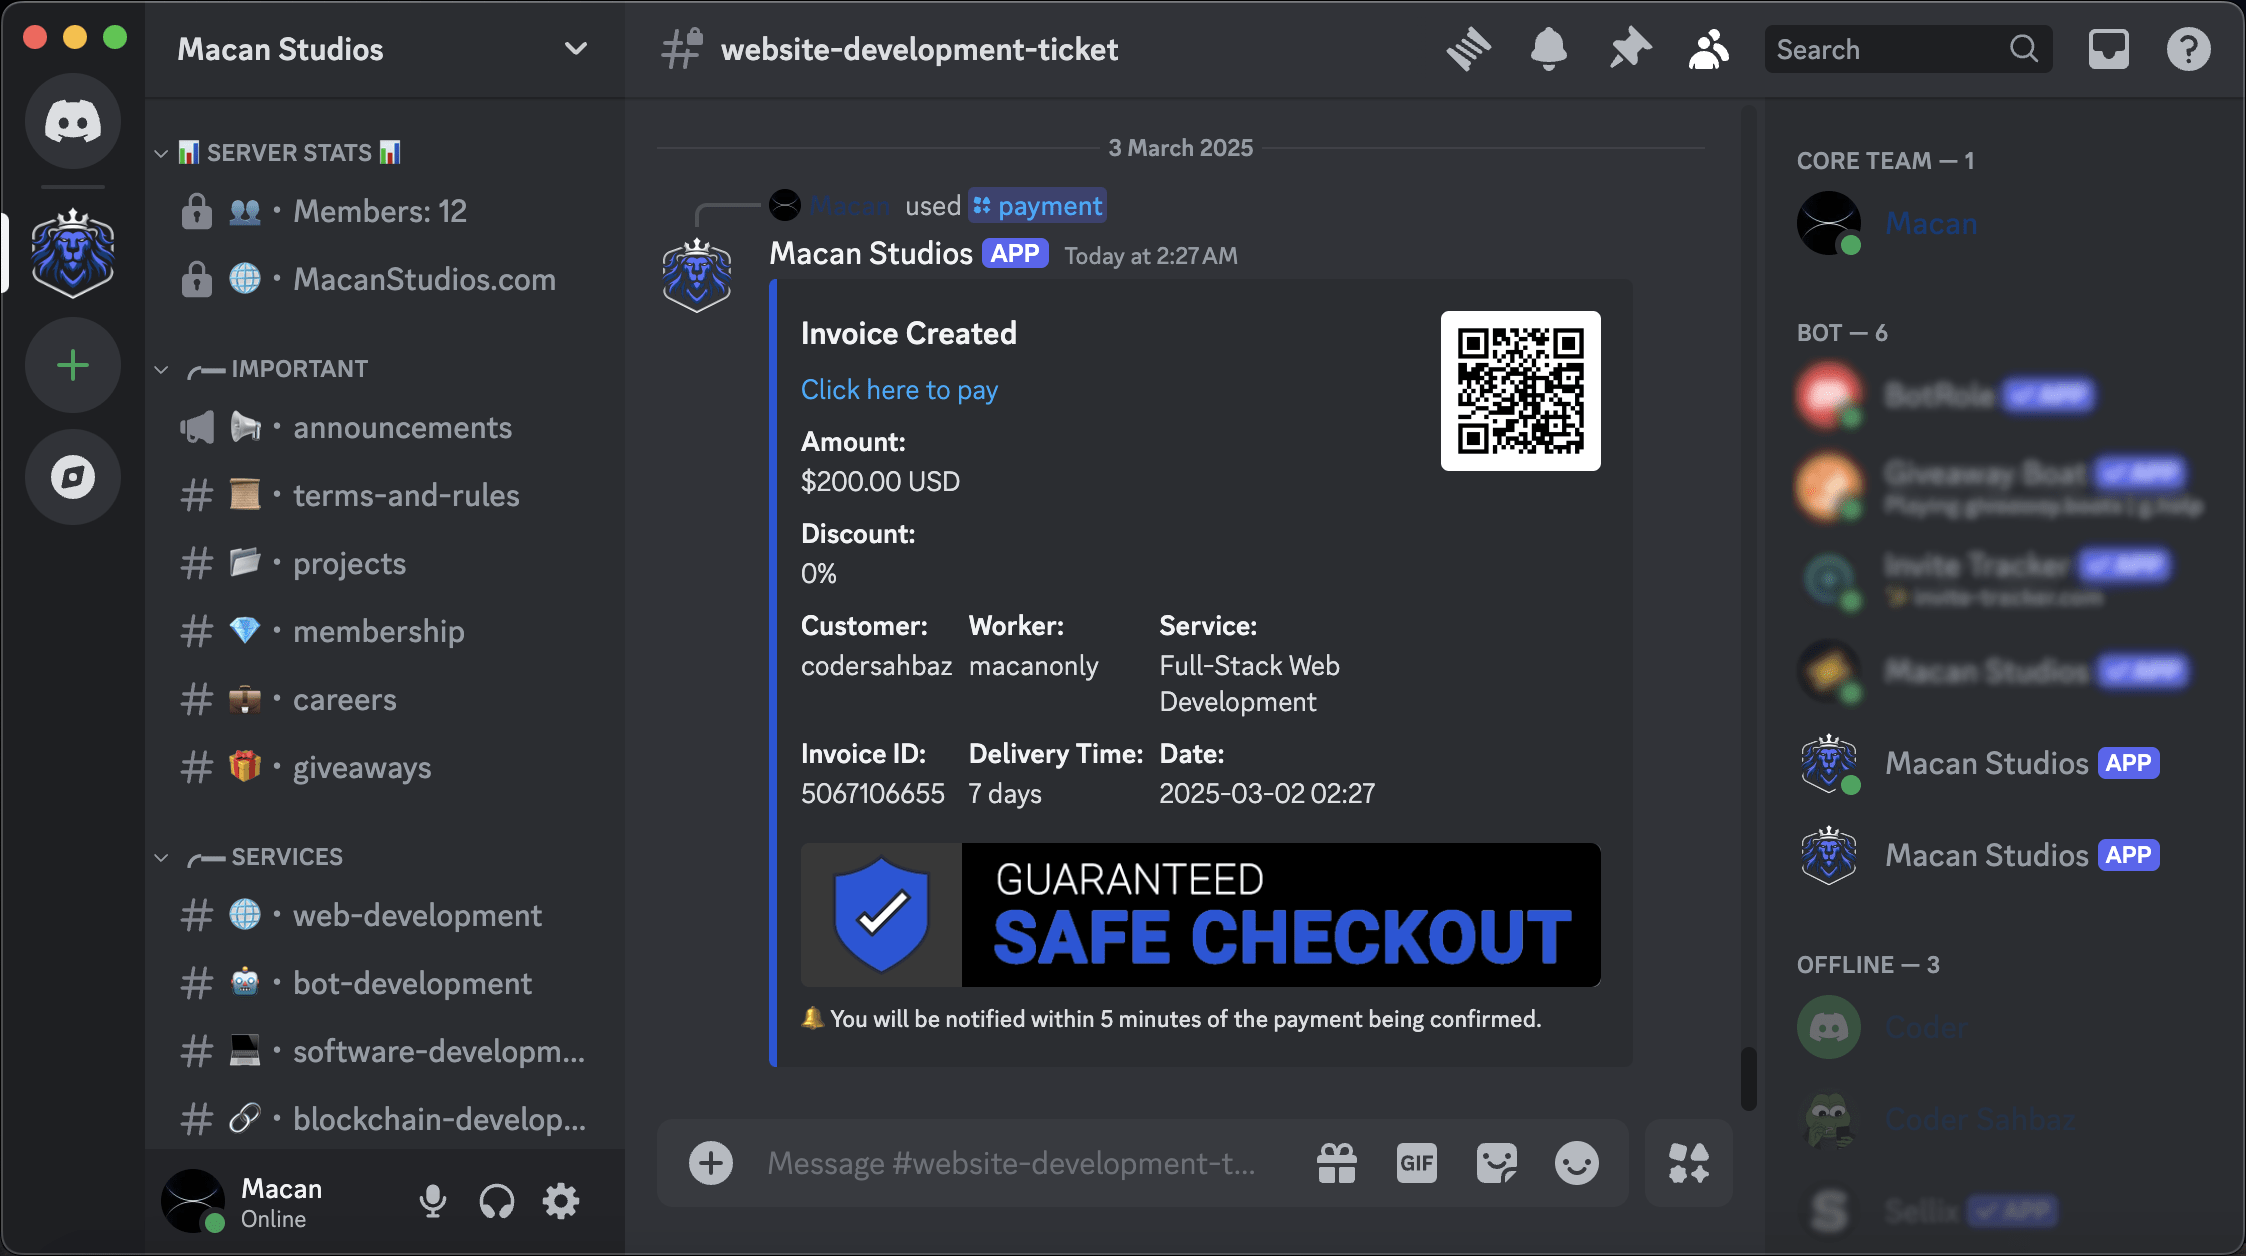Click the website-development-ticket channel title
2246x1256 pixels.
click(919, 49)
